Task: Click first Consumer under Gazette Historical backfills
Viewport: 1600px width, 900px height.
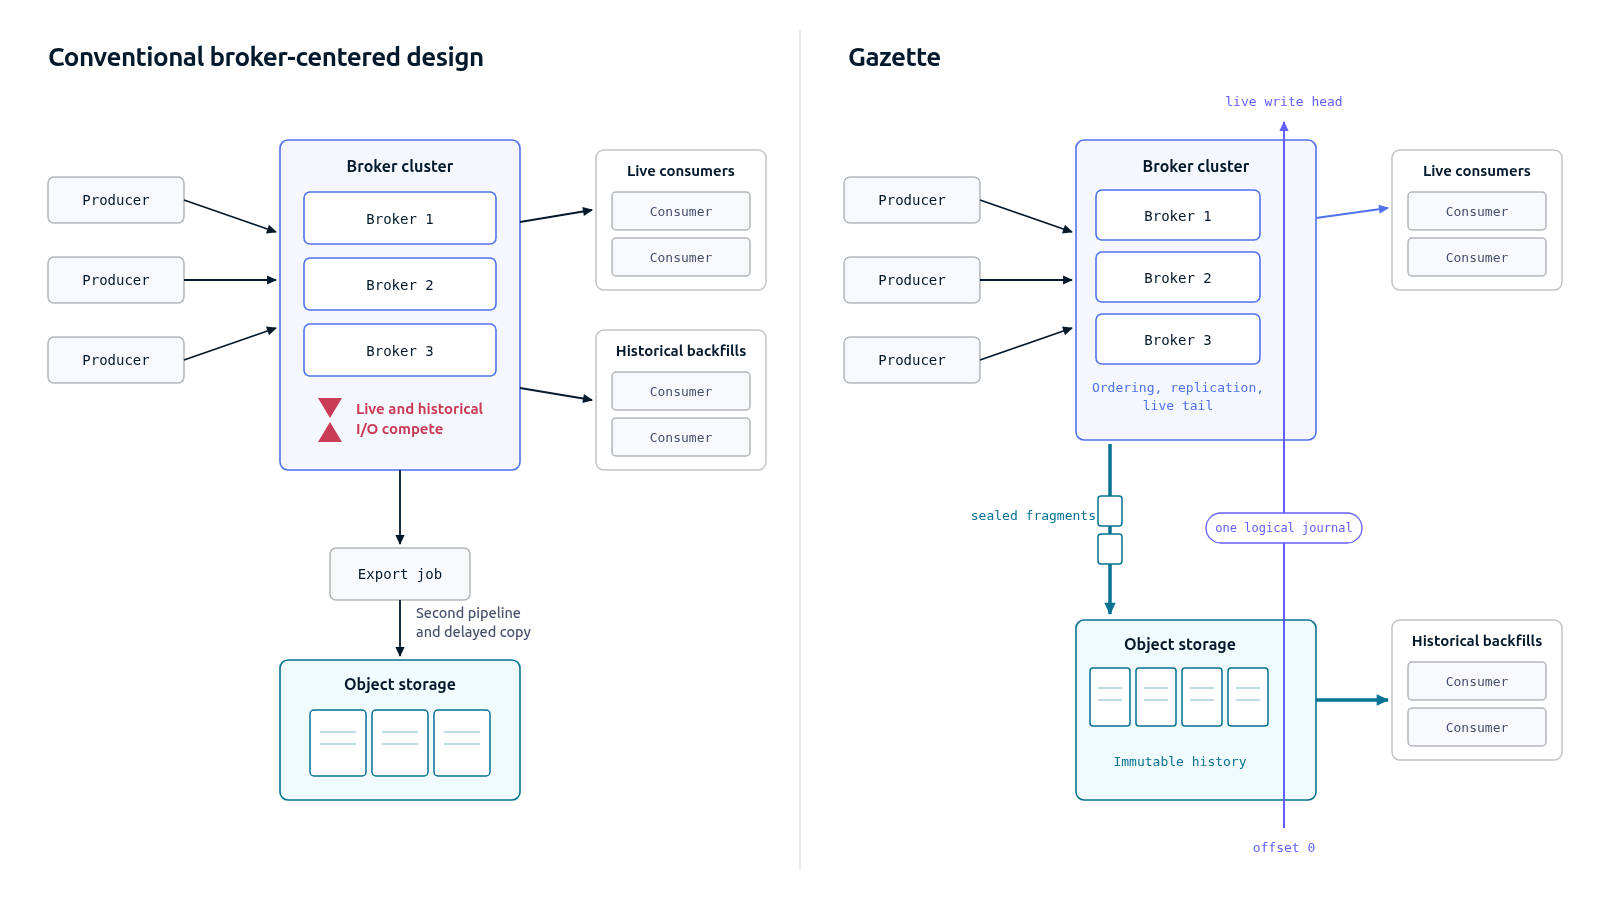Action: pos(1477,681)
